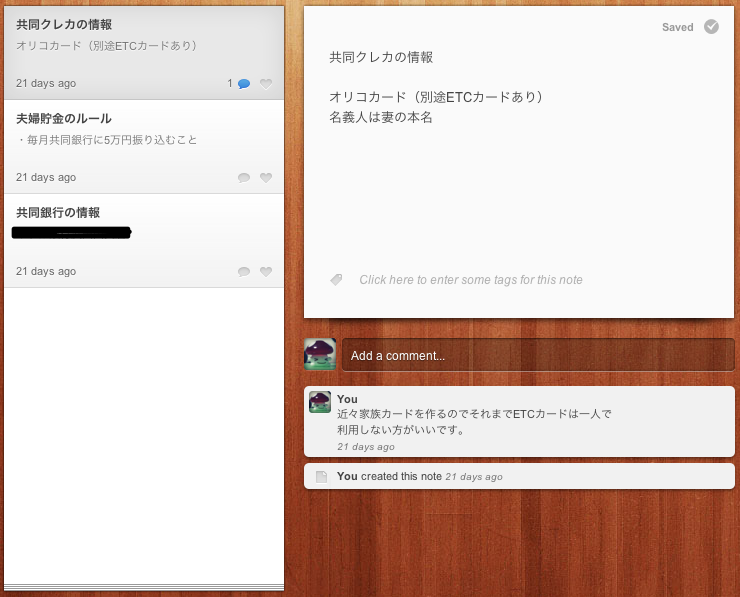The image size is (740, 597).
Task: Click the note body text 名義人は妻の本名
Action: pos(380,117)
